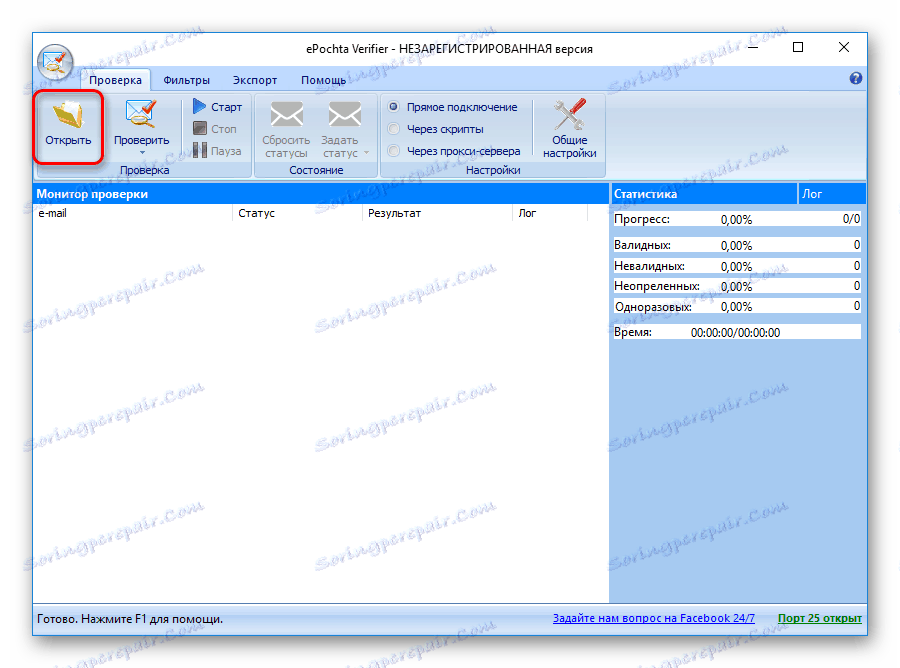Click the Пауза button
The height and width of the screenshot is (668, 900).
217,151
